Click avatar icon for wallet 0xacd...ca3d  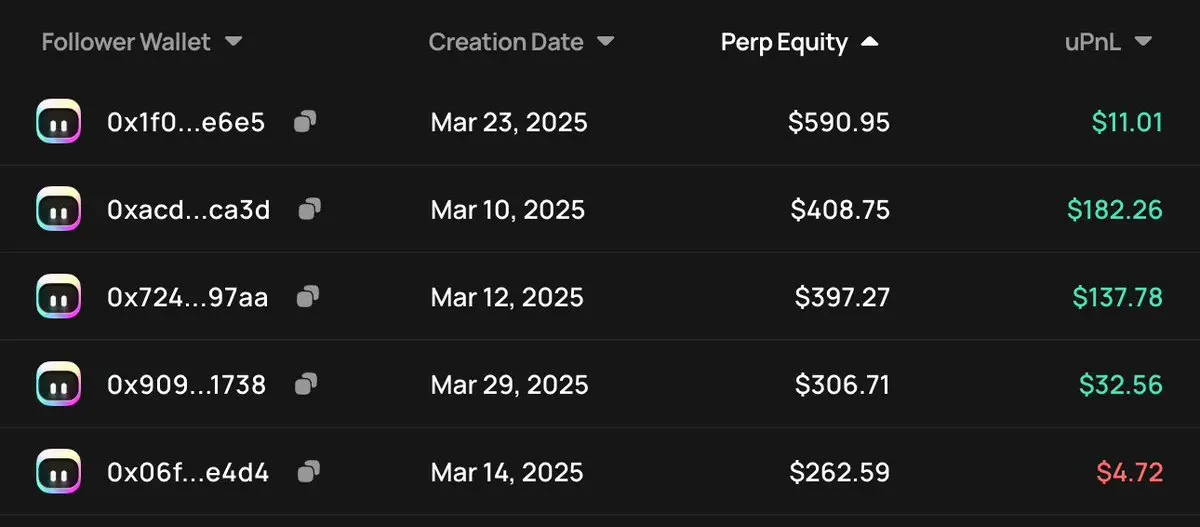tap(58, 209)
